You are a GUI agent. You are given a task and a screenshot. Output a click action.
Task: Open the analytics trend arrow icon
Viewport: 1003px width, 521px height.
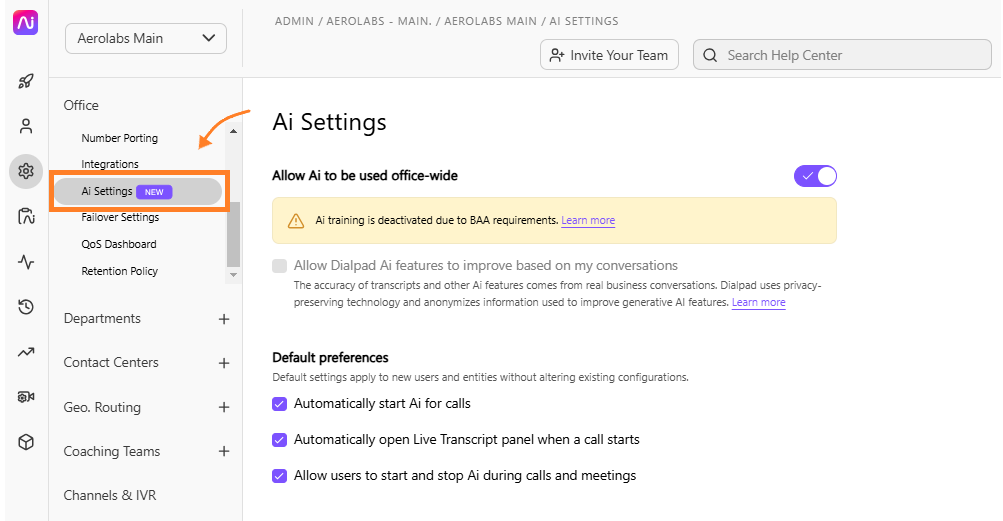(26, 352)
